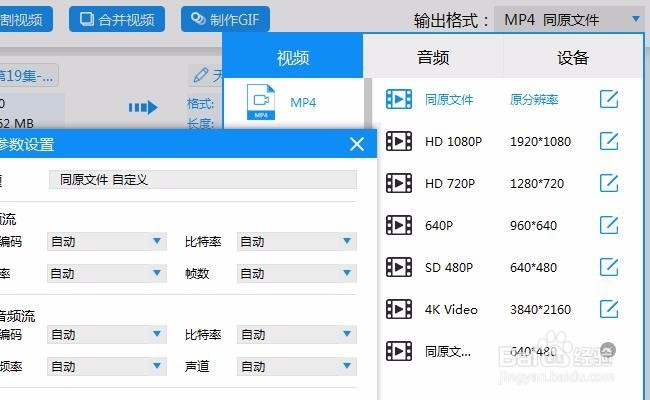Select the MP4 format icon
The height and width of the screenshot is (400, 650).
coord(261,102)
